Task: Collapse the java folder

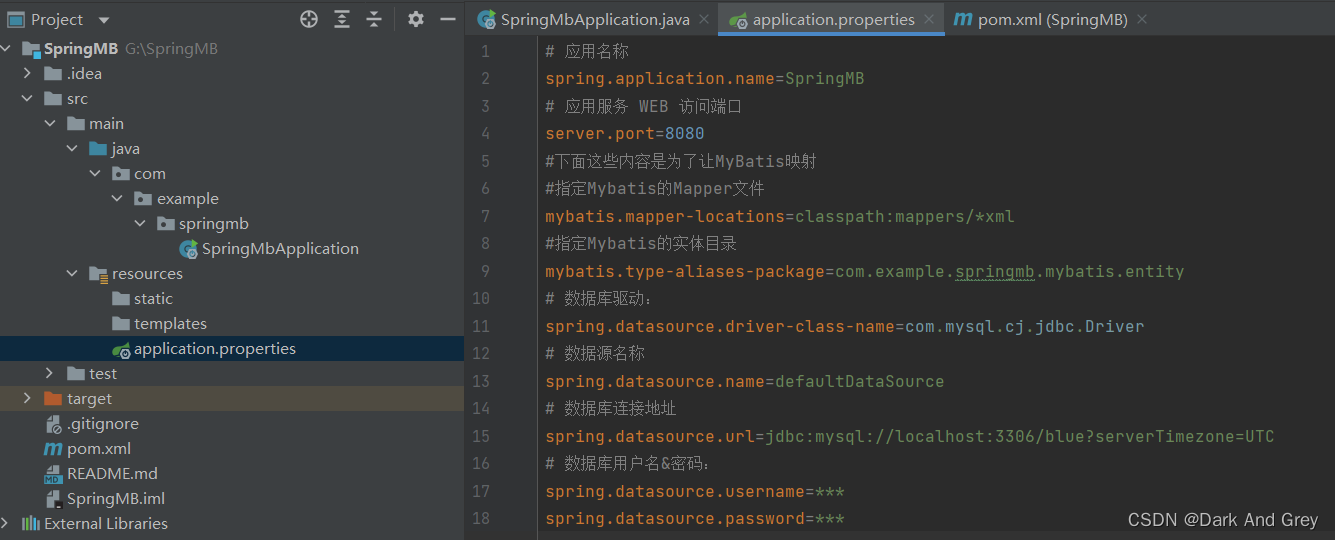Action: point(72,149)
